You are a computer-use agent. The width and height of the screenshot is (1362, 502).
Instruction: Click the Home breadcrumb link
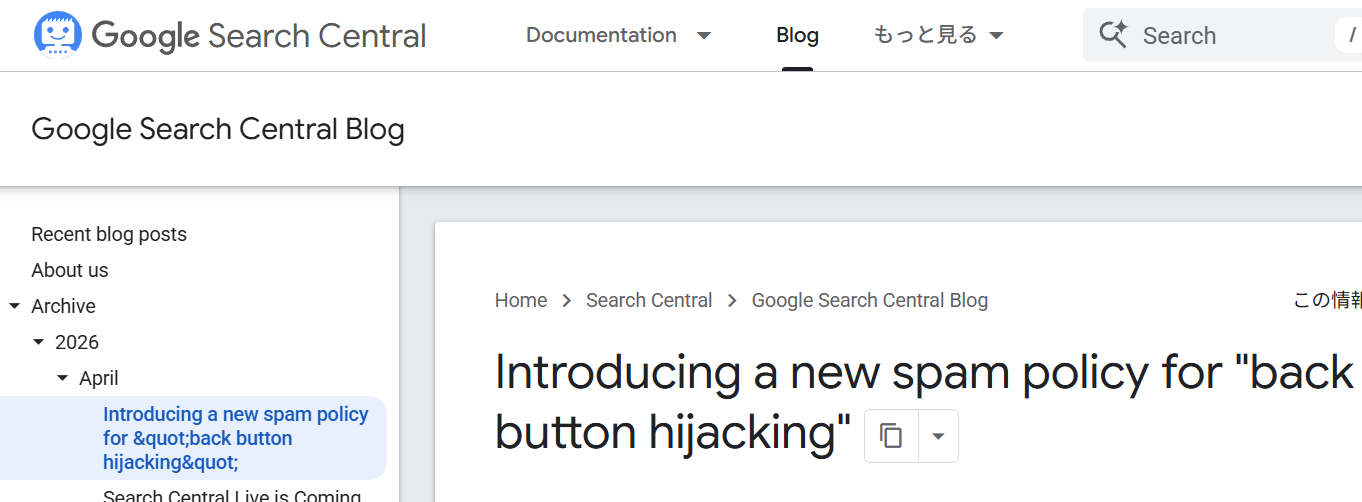[521, 300]
